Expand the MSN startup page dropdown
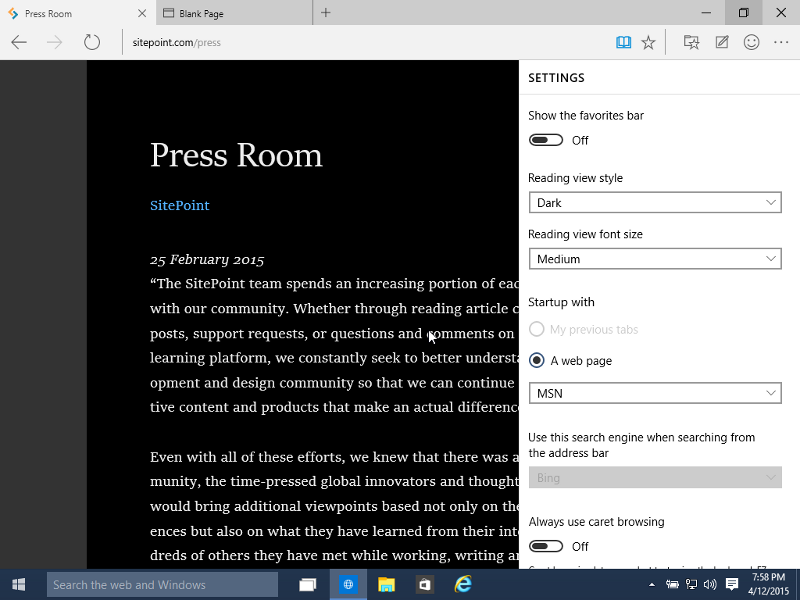The height and width of the screenshot is (600, 800). point(654,393)
